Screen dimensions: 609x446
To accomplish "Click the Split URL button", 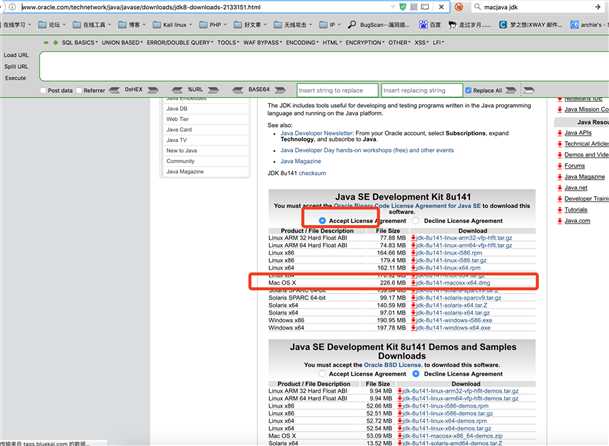I will (x=16, y=66).
